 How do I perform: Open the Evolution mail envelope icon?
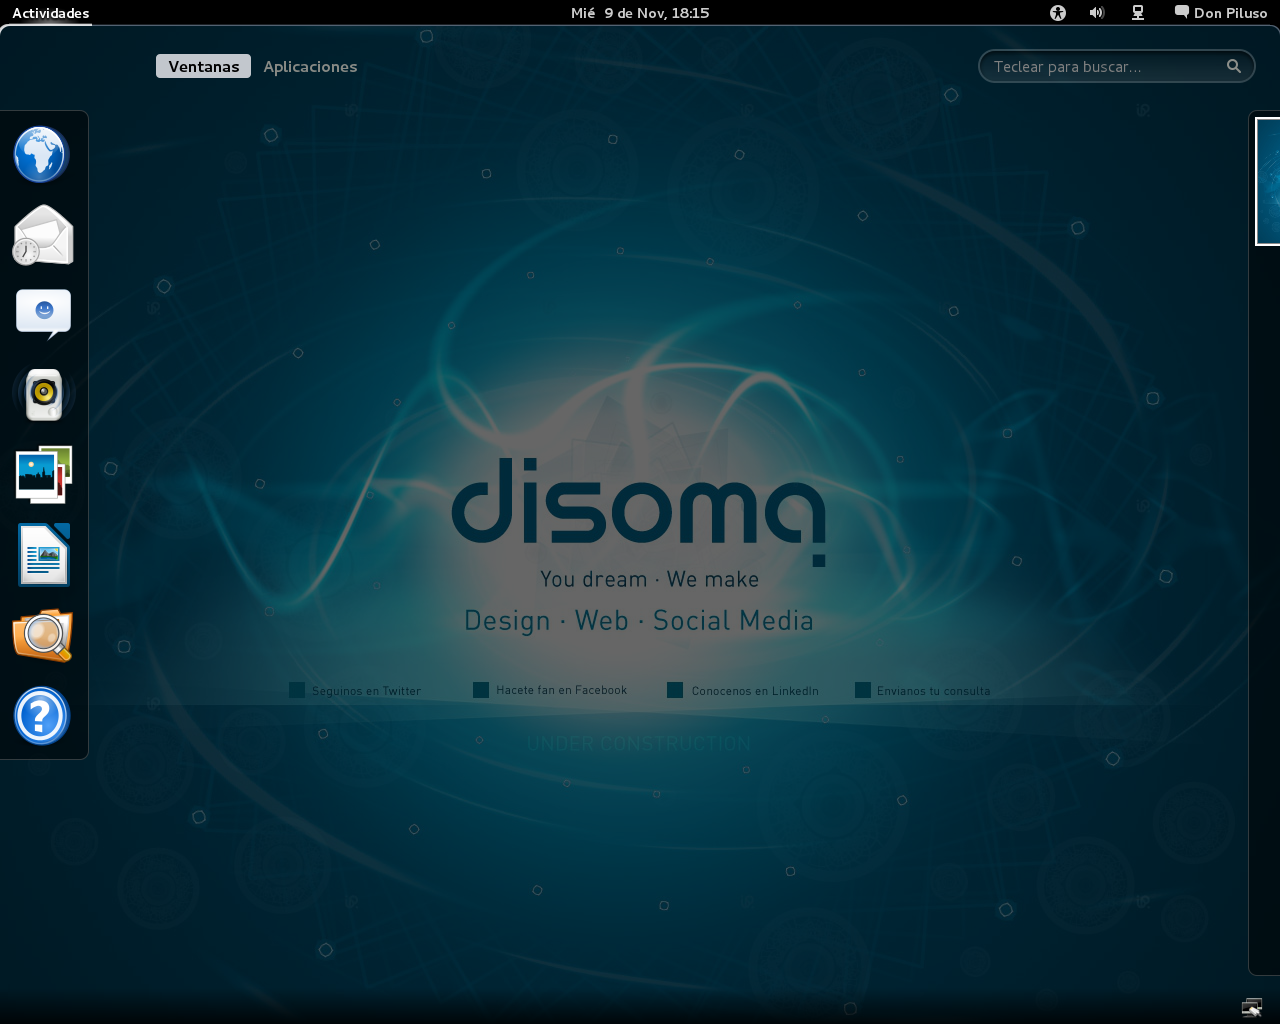point(43,235)
